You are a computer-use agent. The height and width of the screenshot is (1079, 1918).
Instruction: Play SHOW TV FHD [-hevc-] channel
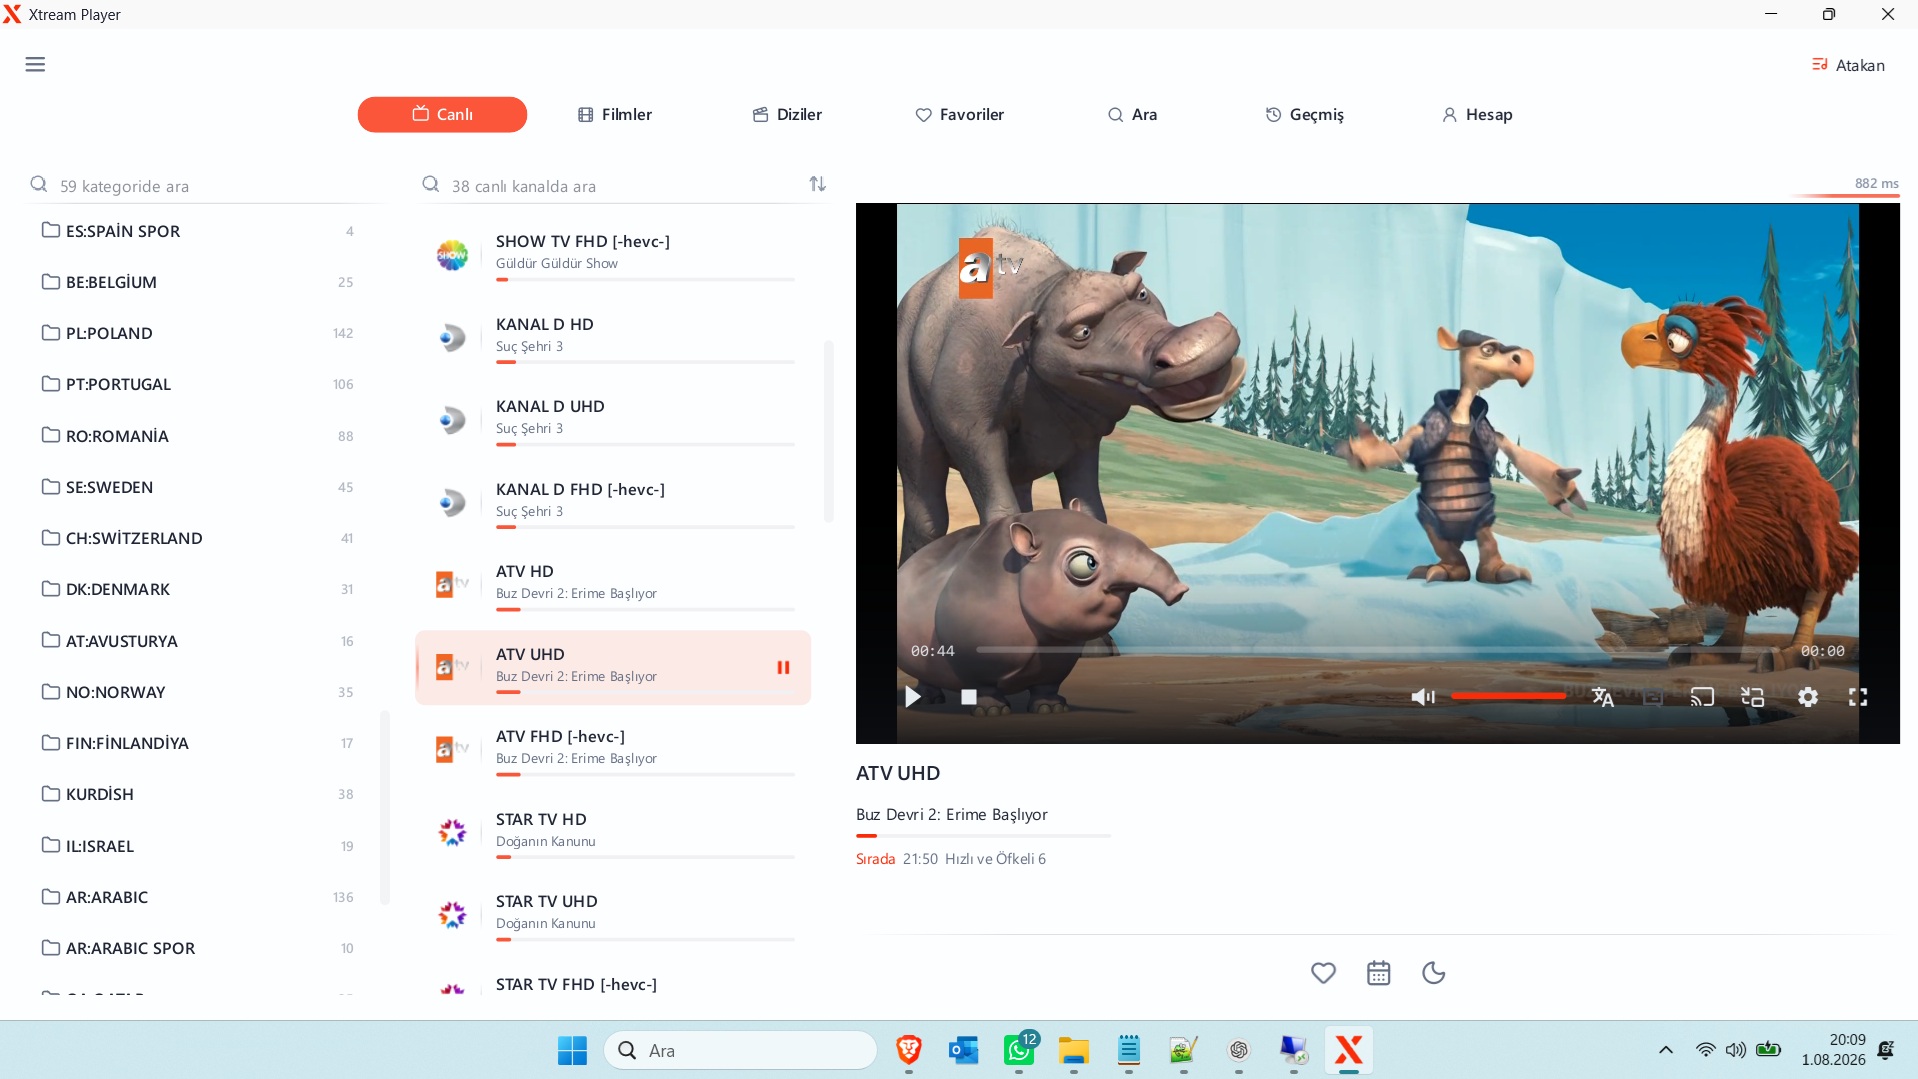(x=613, y=255)
